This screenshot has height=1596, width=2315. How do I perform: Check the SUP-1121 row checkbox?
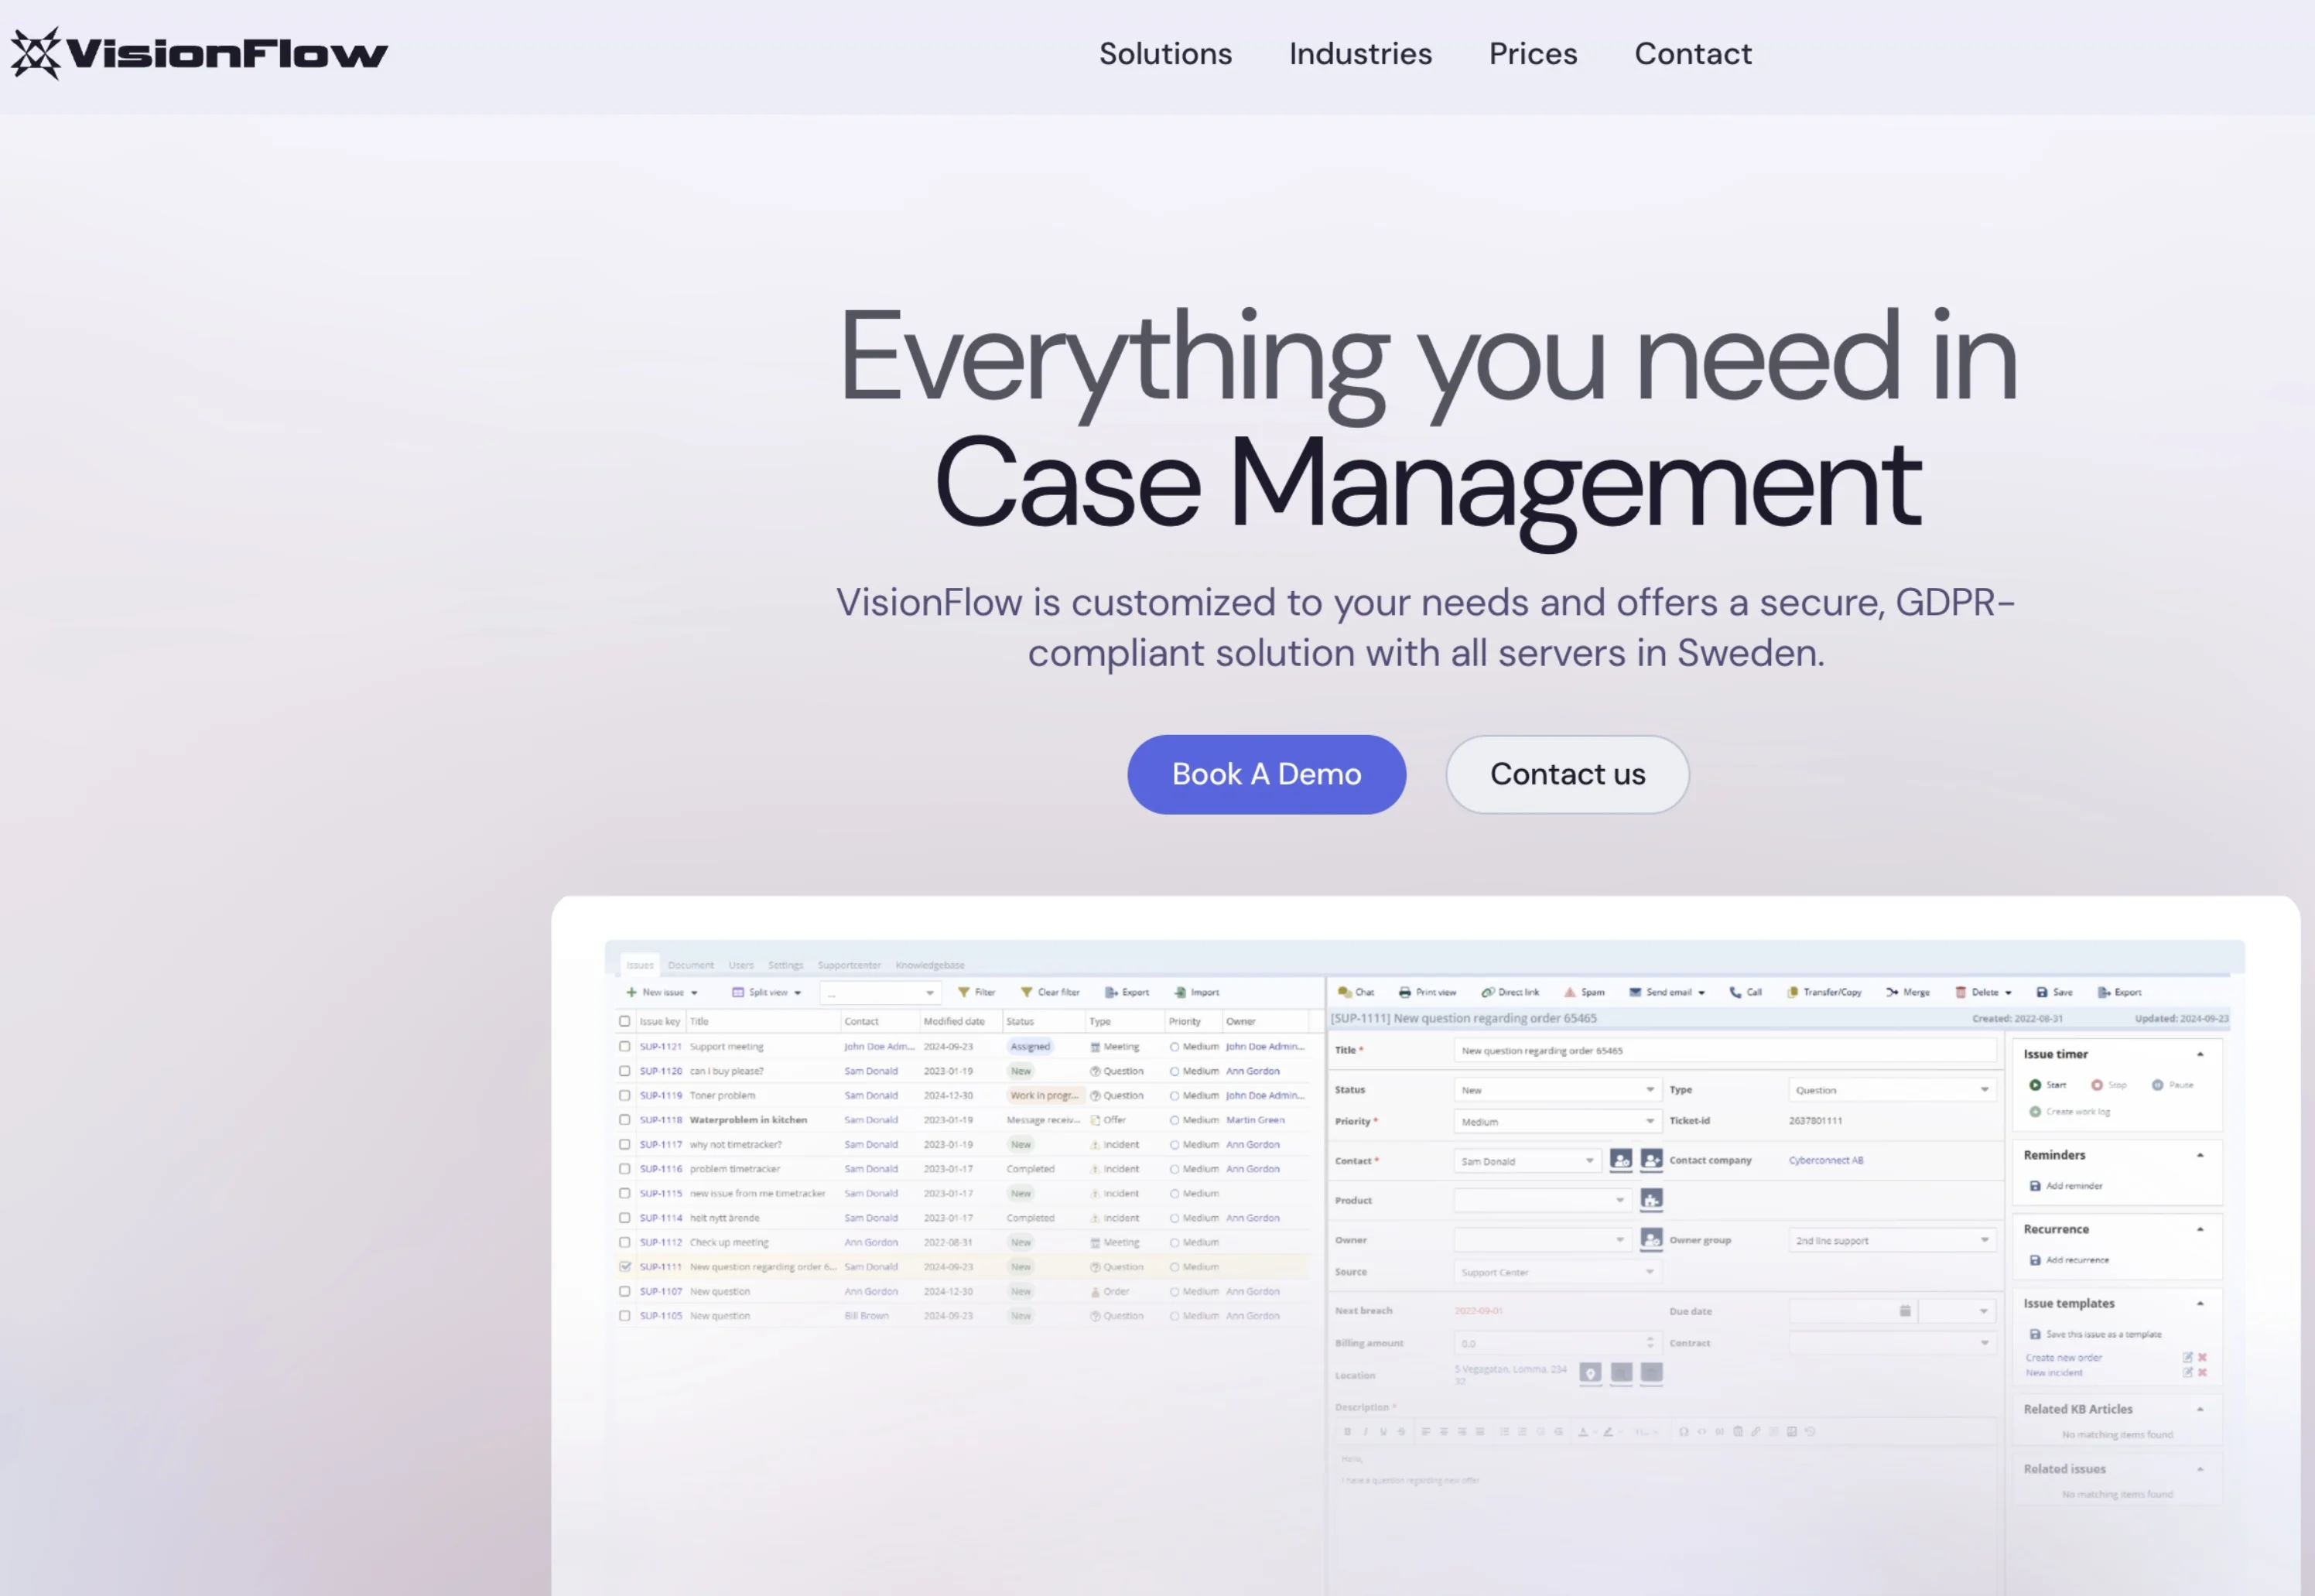click(x=625, y=1046)
